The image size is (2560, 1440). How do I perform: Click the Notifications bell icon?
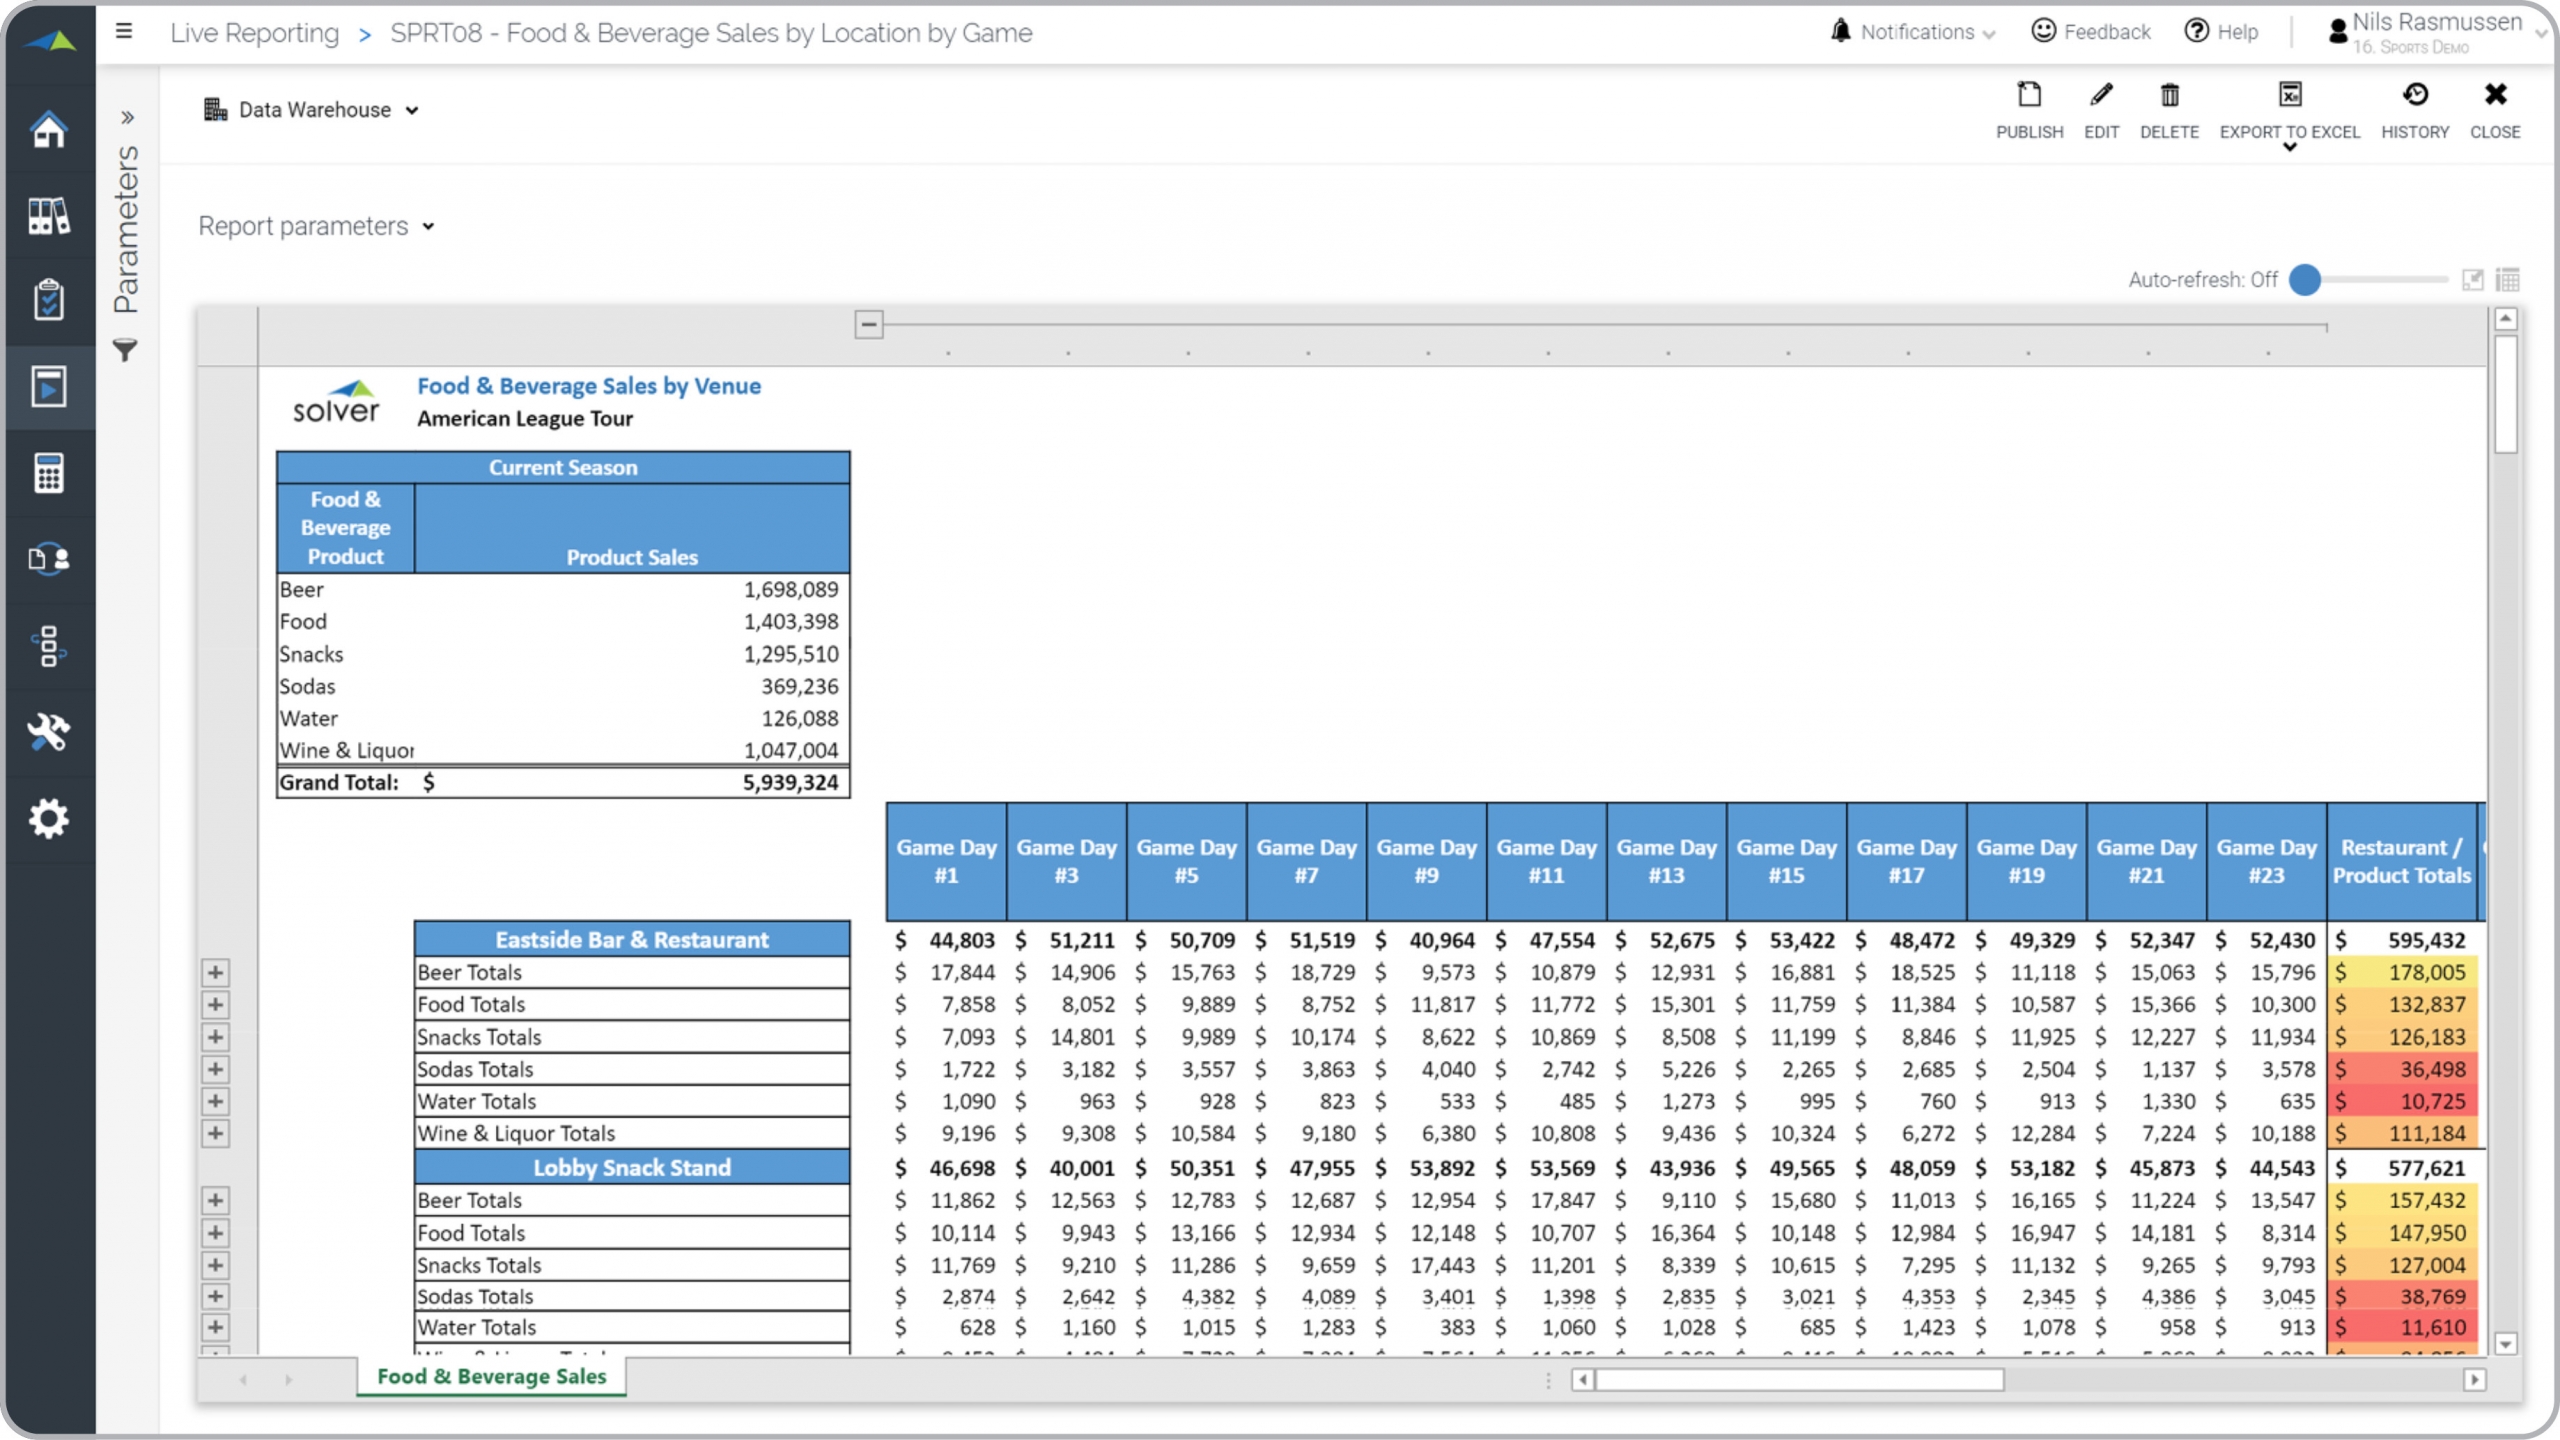1843,32
